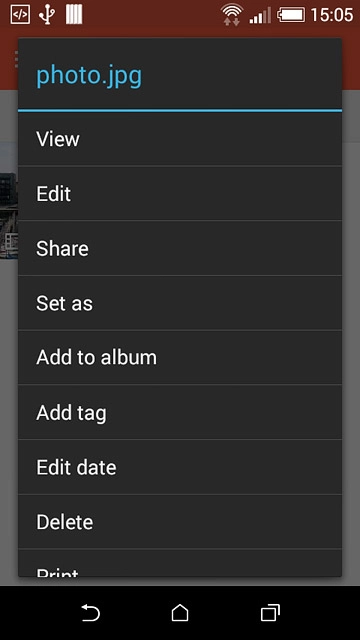Image resolution: width=360 pixels, height=640 pixels.
Task: Select the Share option
Action: click(x=180, y=248)
